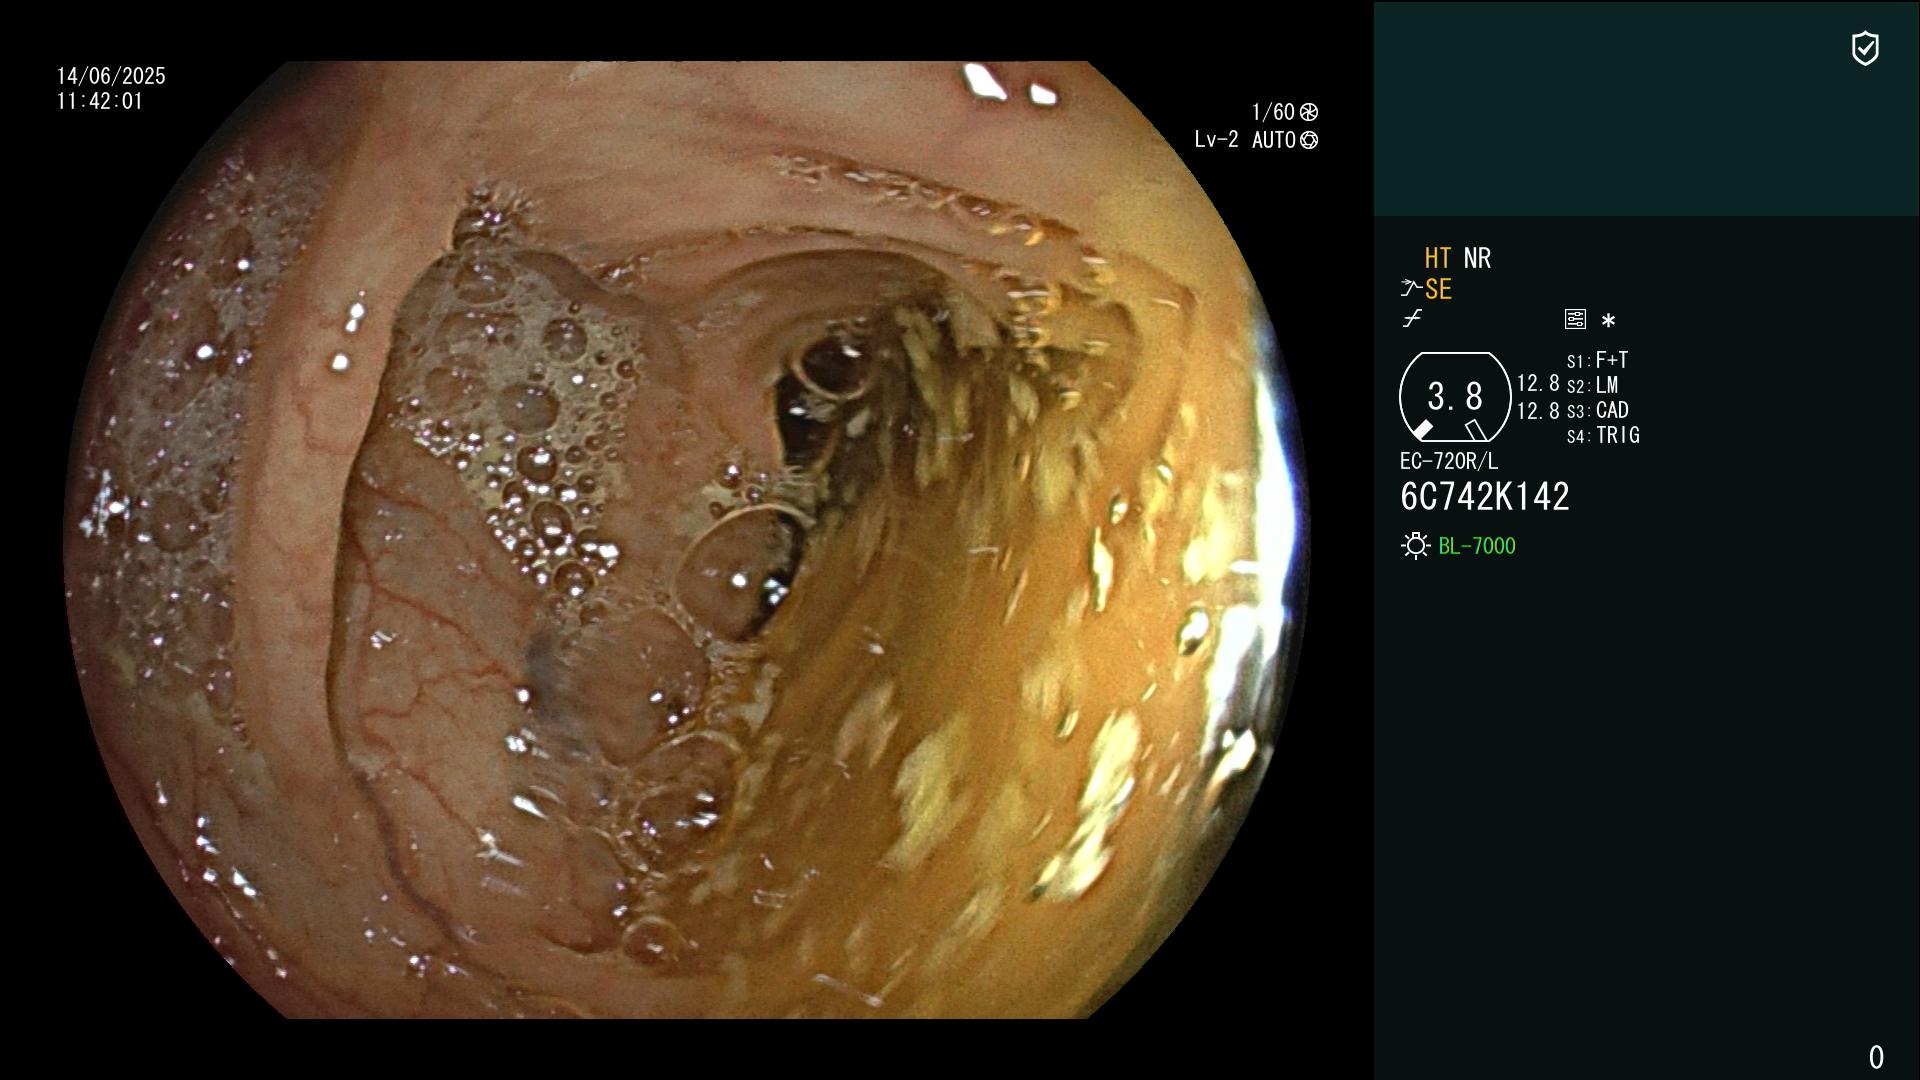Click the light source lamp icon

pyautogui.click(x=1415, y=545)
